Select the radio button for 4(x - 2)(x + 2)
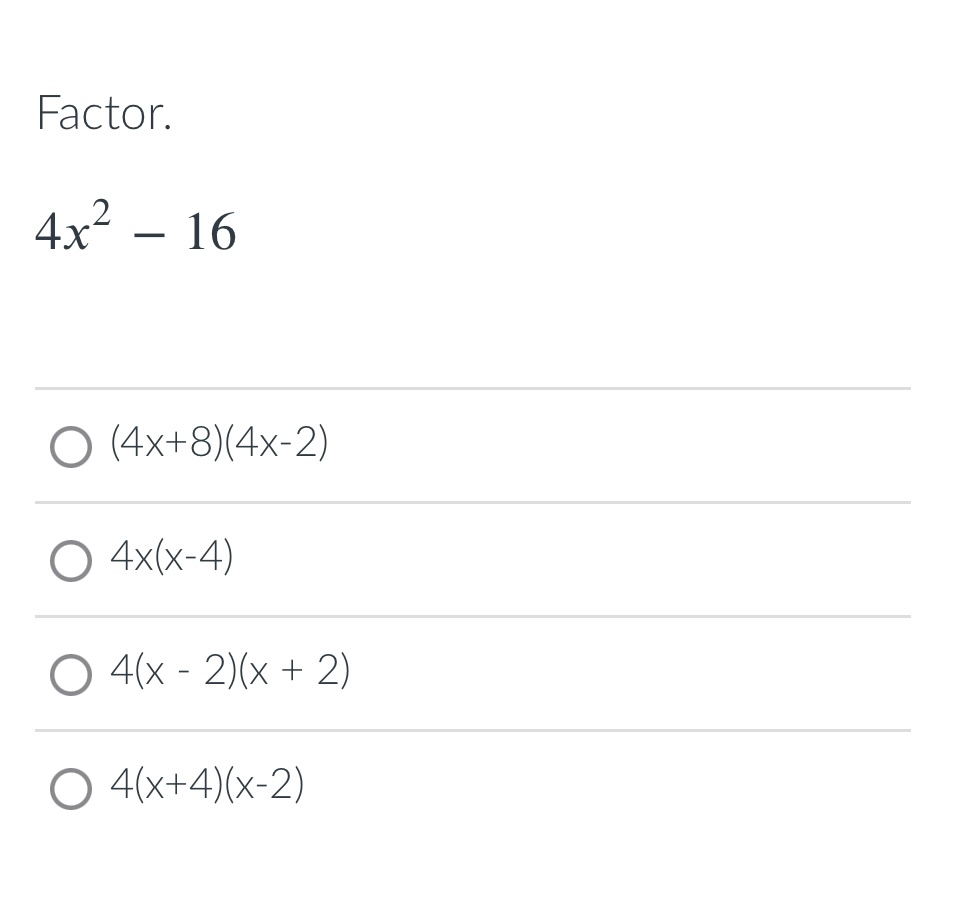The width and height of the screenshot is (970, 902). (70, 674)
